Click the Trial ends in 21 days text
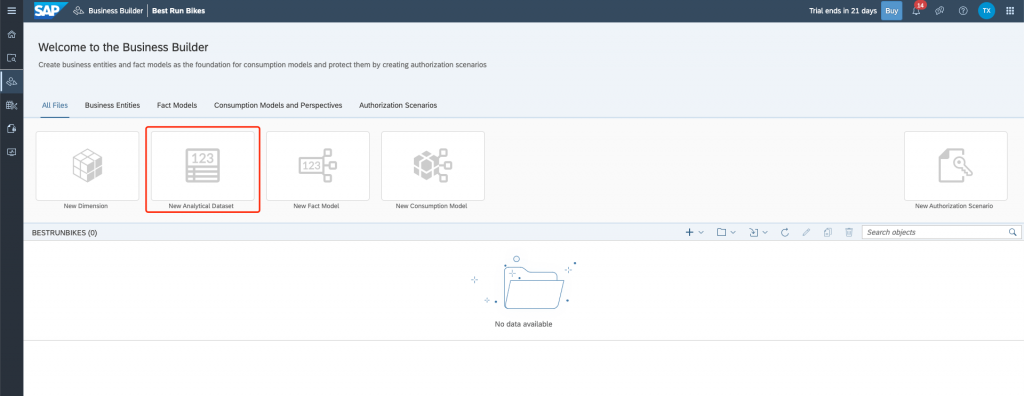The height and width of the screenshot is (396, 1024). click(x=843, y=11)
